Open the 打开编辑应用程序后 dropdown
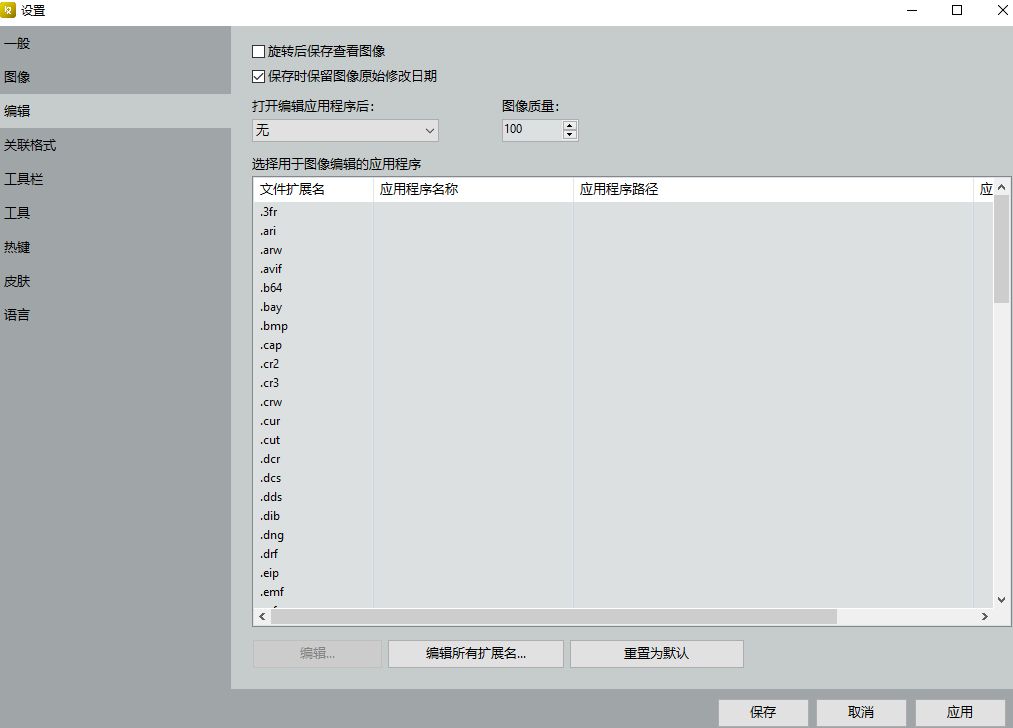Image resolution: width=1013 pixels, height=728 pixels. point(345,130)
